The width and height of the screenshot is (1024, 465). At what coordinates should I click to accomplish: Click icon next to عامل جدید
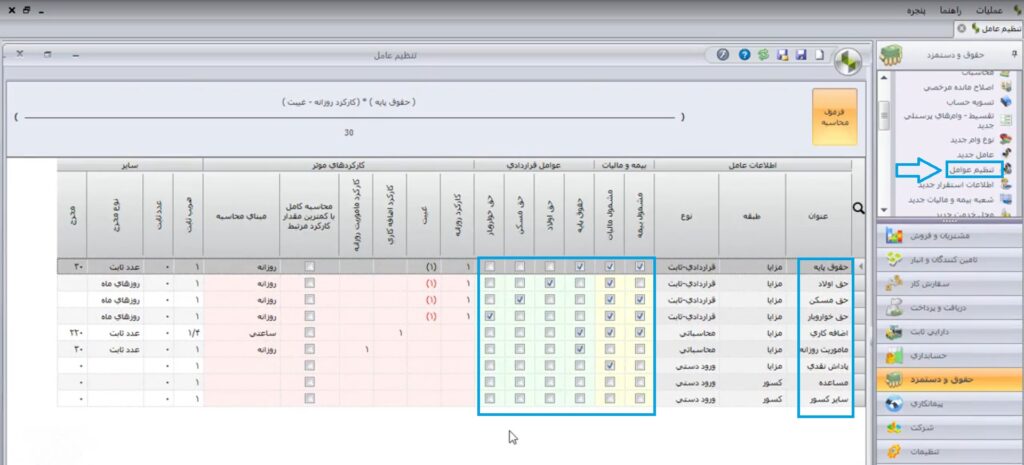click(1006, 154)
